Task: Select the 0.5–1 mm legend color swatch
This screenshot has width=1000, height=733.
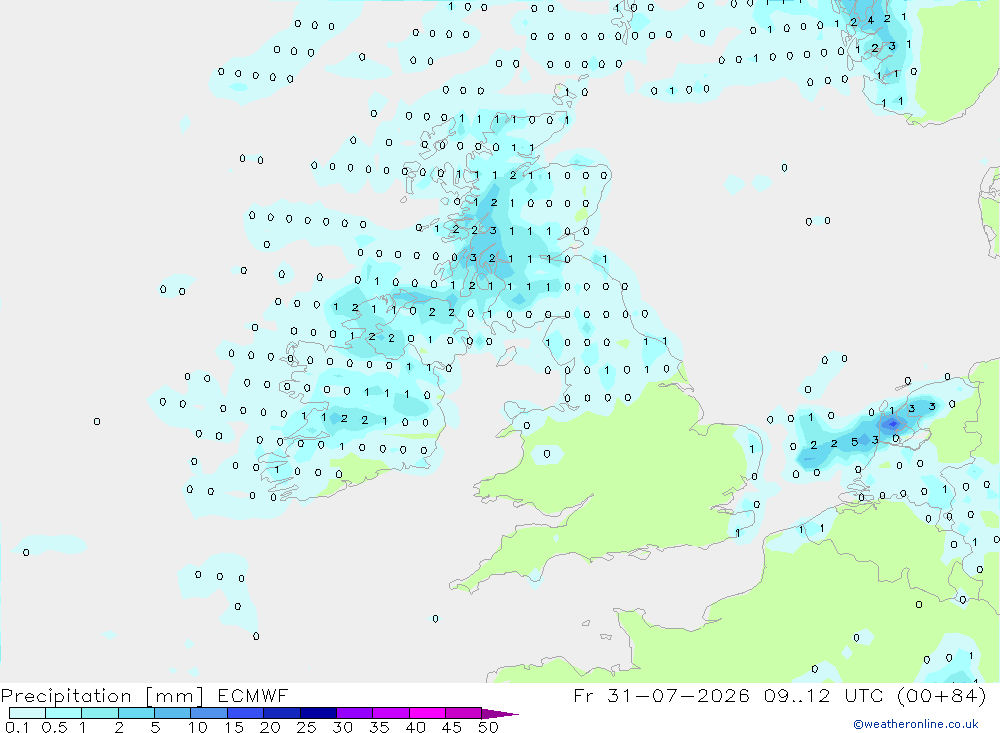Action: (x=64, y=713)
